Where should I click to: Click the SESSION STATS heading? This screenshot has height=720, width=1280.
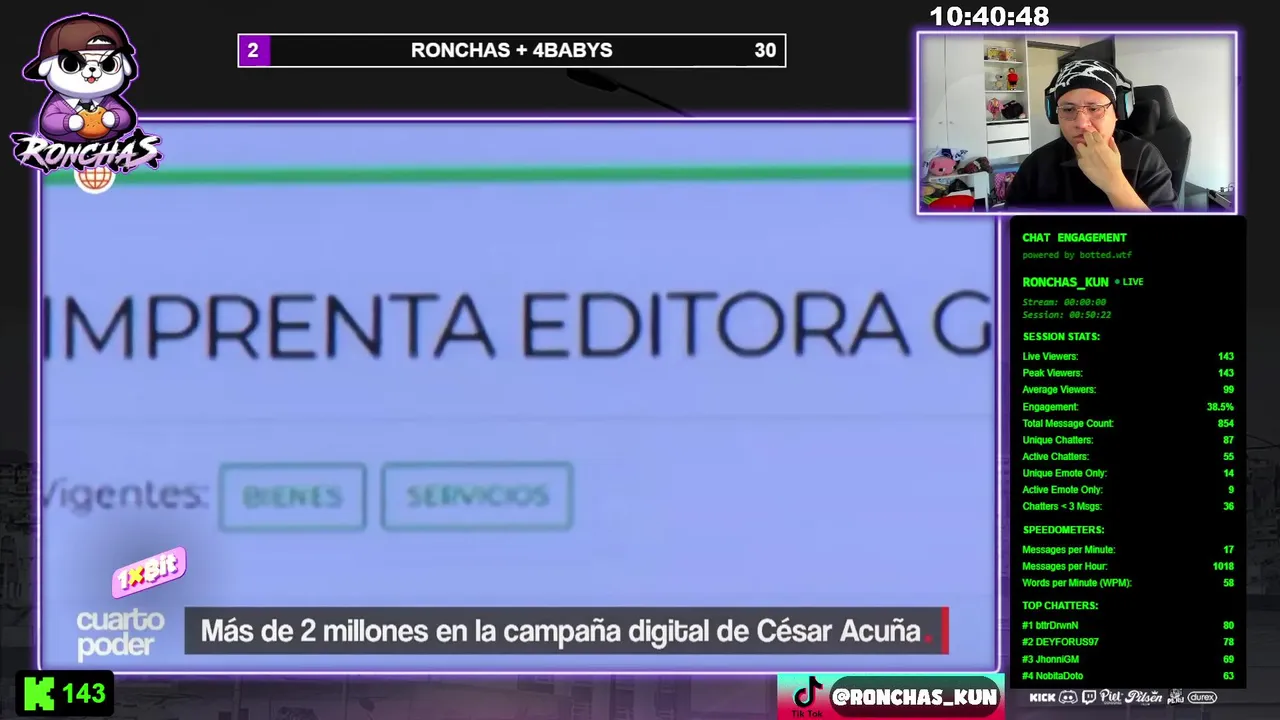click(1061, 337)
